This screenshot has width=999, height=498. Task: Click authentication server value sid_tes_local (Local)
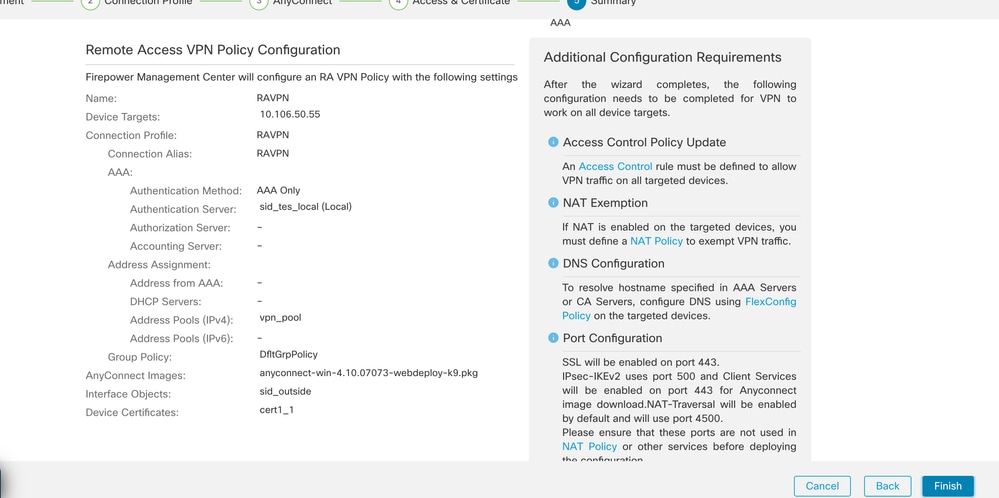306,207
